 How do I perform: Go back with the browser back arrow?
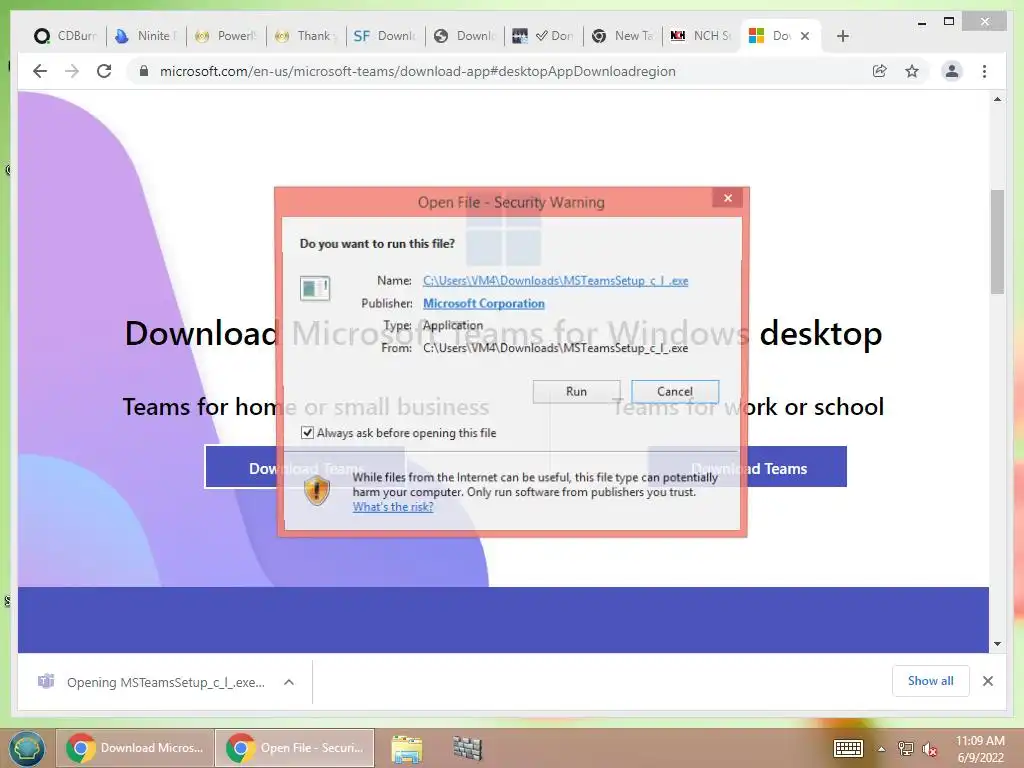click(40, 71)
